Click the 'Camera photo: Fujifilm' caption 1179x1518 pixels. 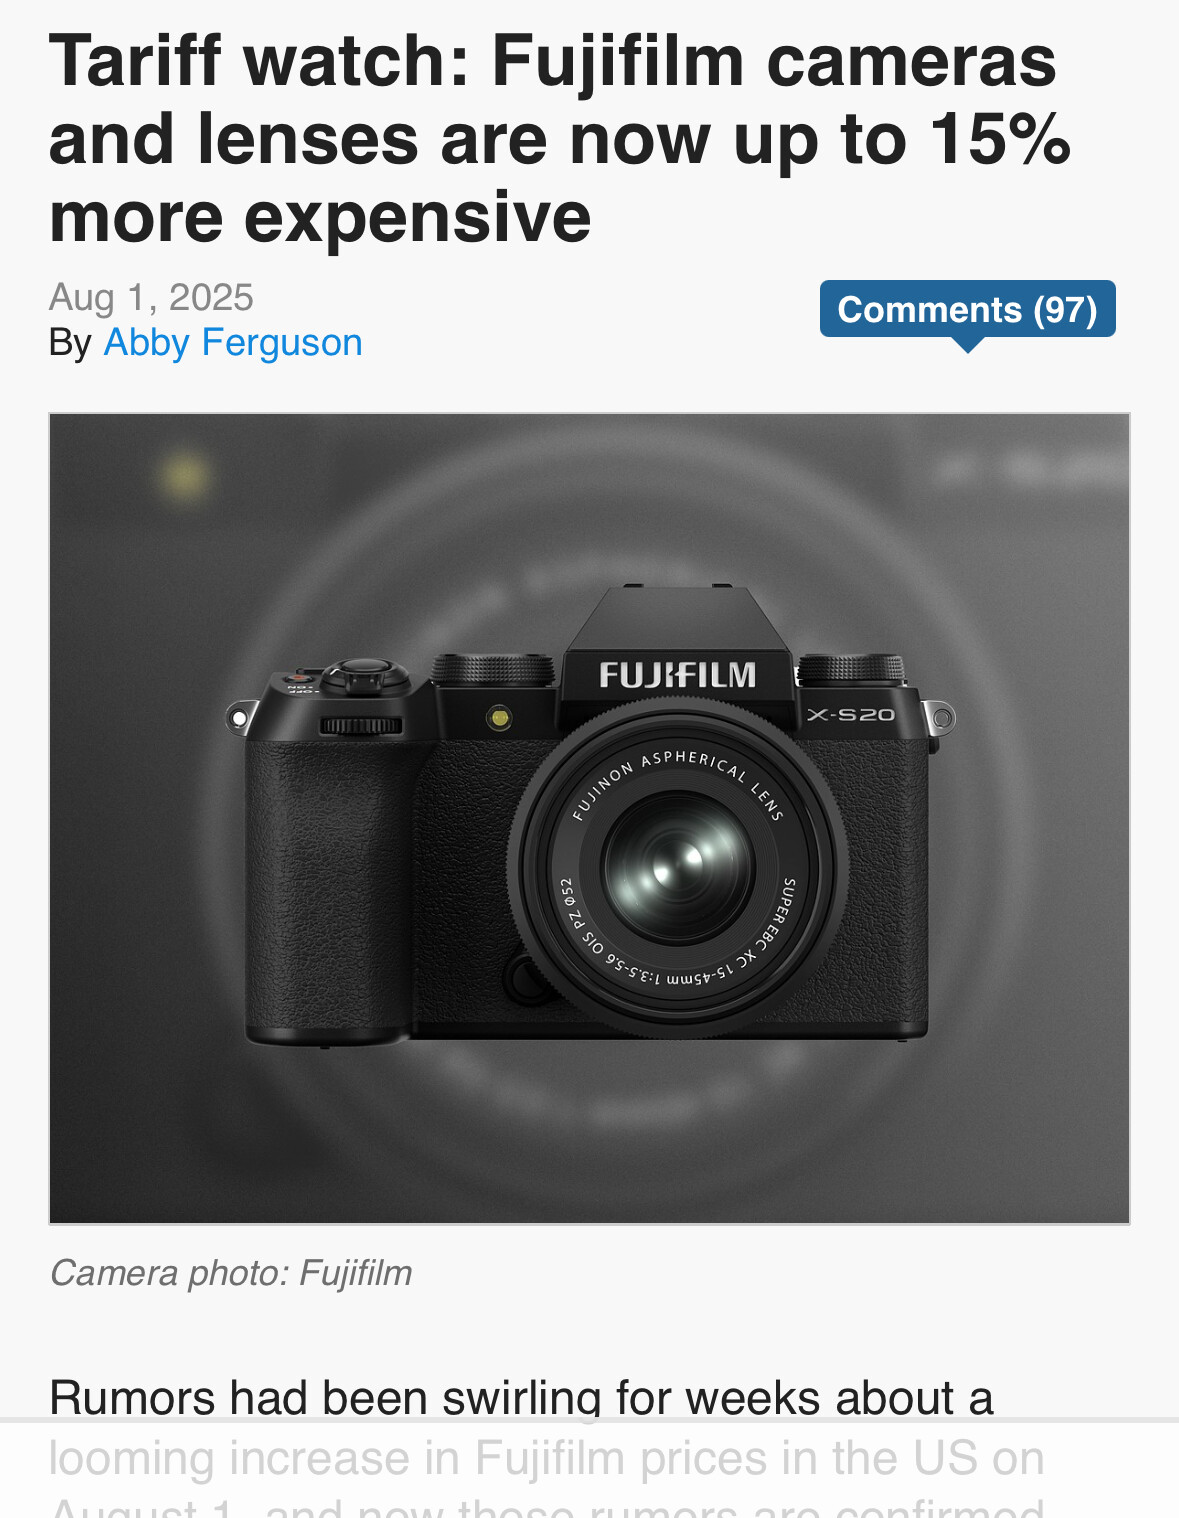coord(231,1273)
